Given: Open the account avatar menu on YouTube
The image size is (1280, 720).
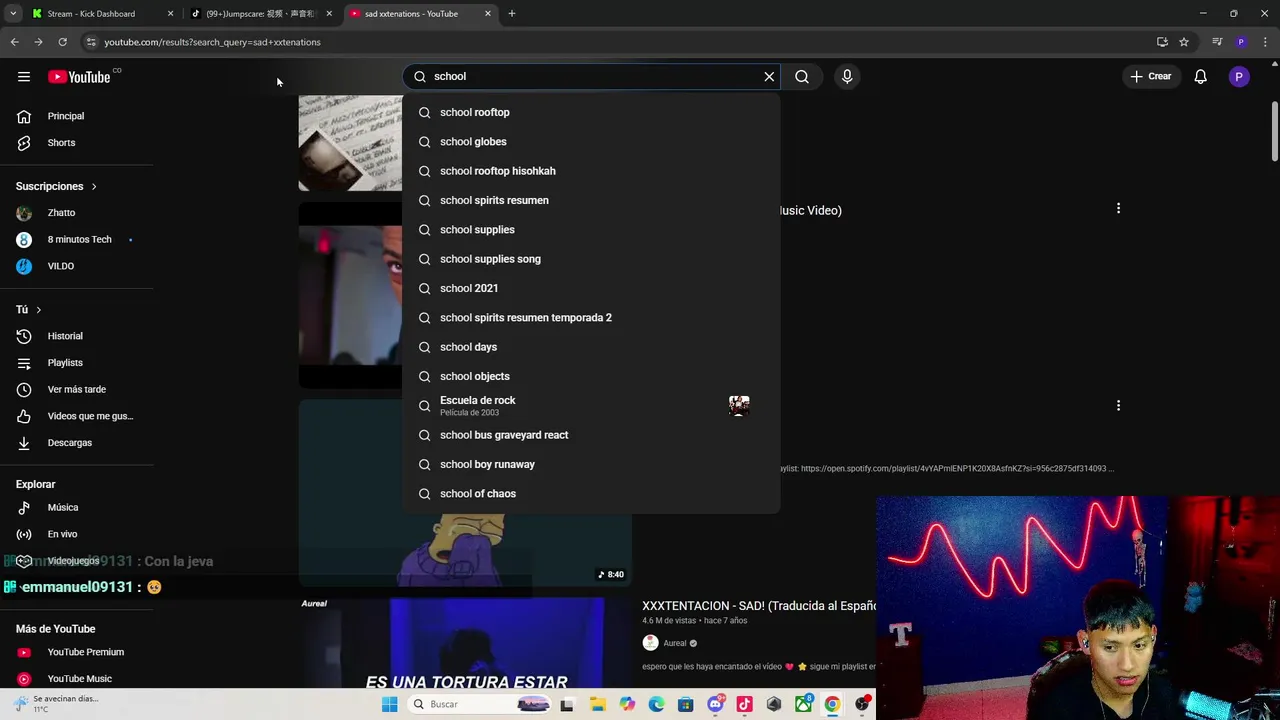Looking at the screenshot, I should 1239,76.
